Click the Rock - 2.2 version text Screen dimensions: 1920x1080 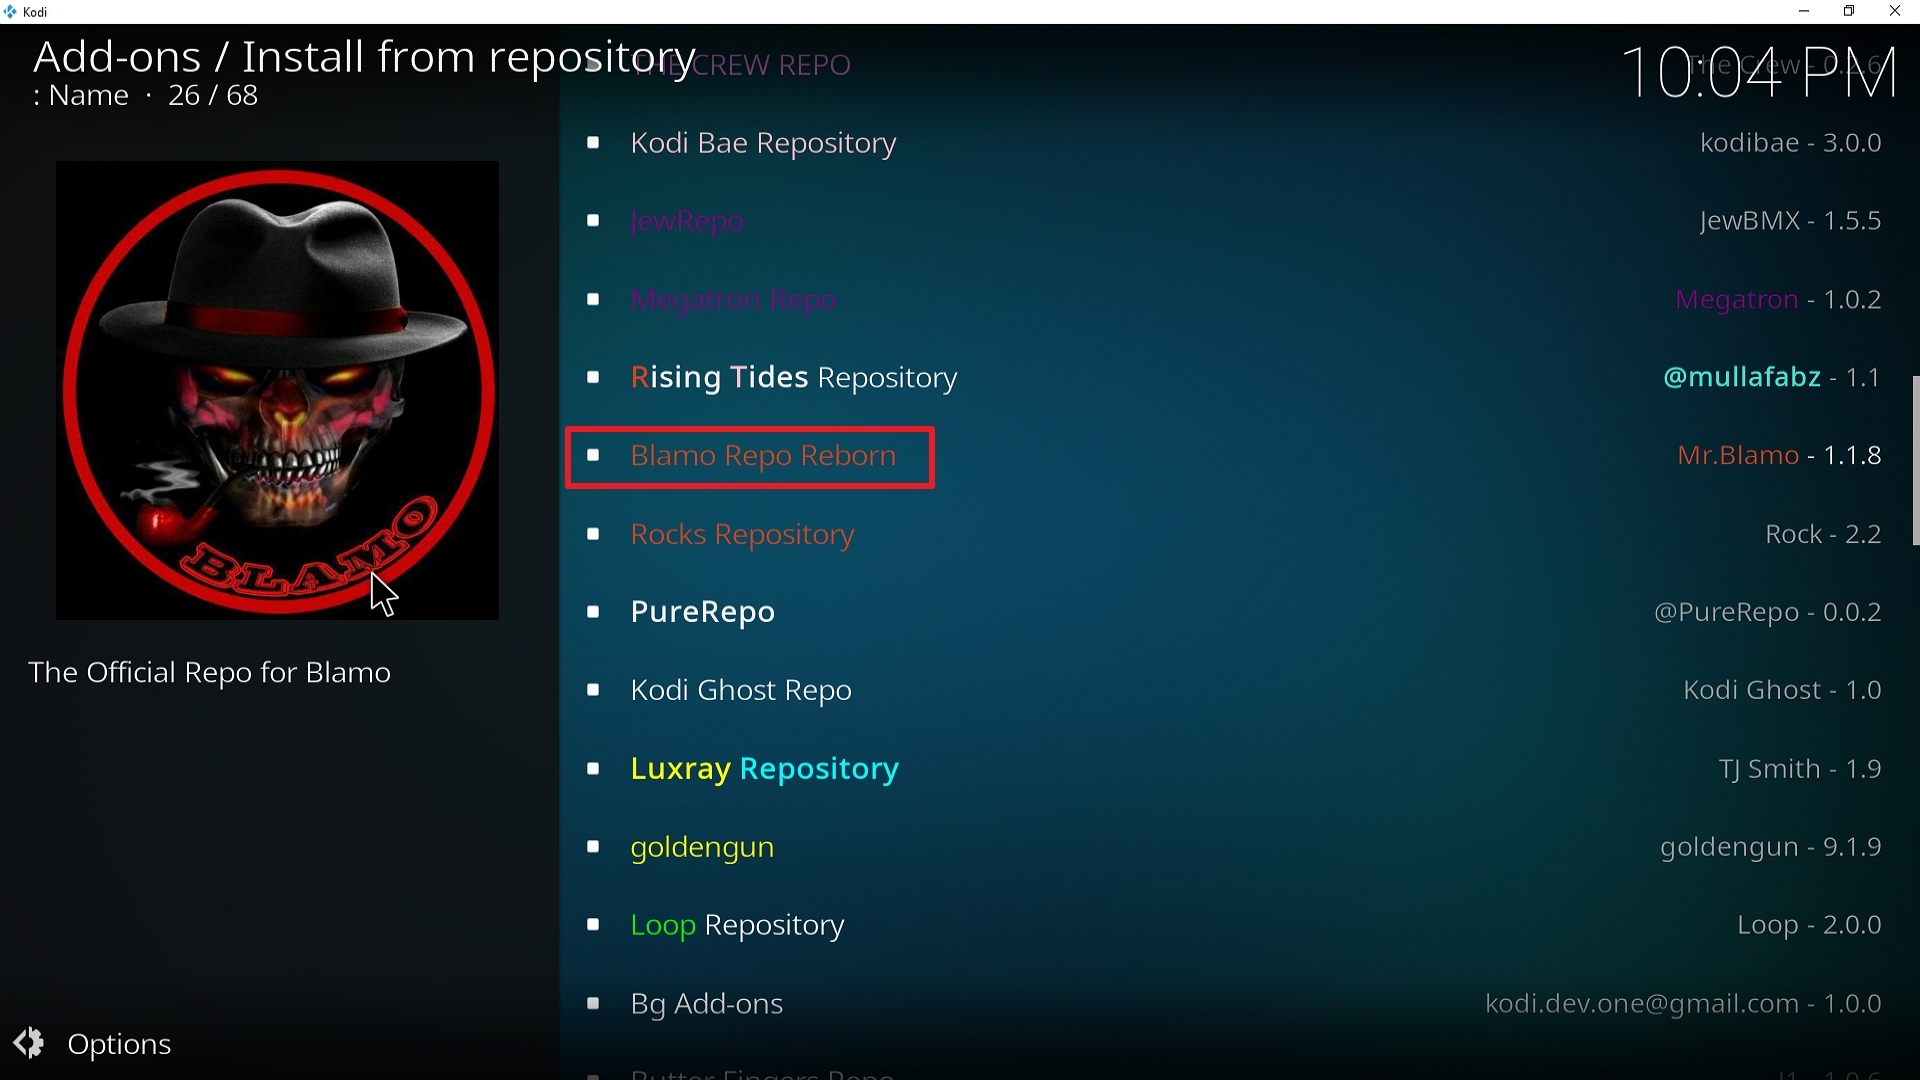pyautogui.click(x=1823, y=534)
